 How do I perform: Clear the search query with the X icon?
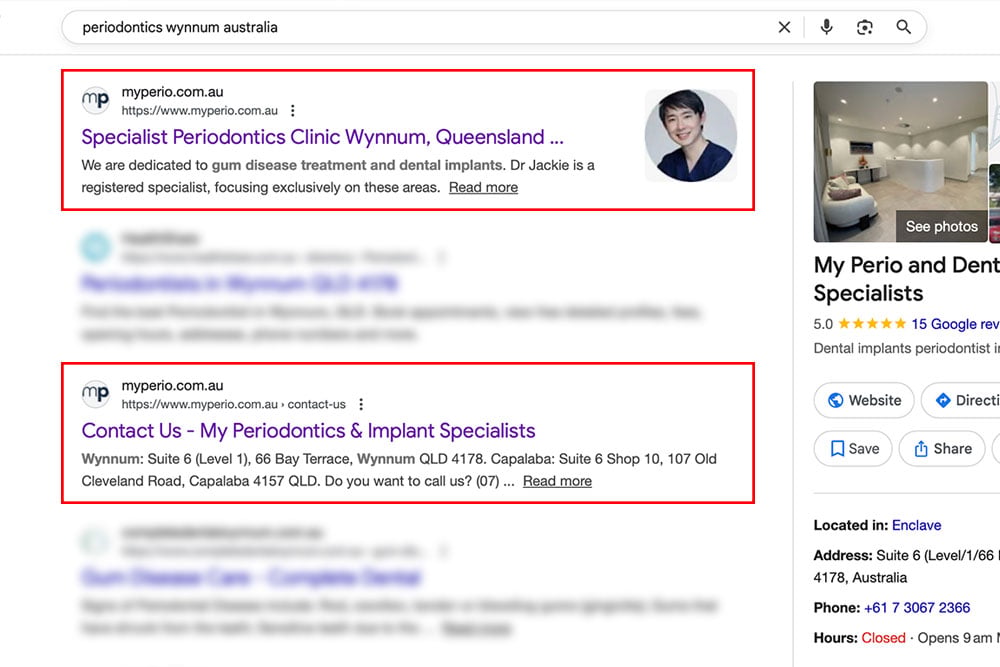[784, 27]
